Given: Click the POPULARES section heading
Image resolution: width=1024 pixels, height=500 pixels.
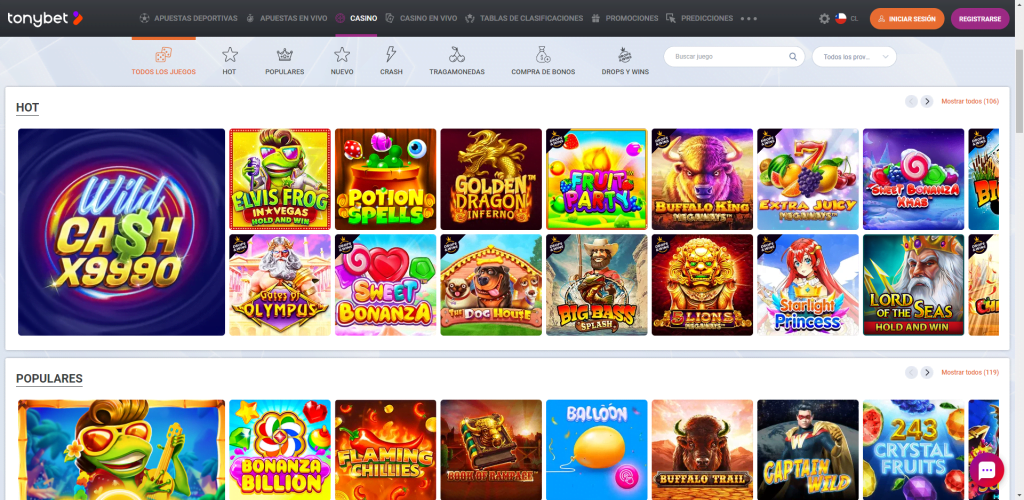Looking at the screenshot, I should (49, 379).
